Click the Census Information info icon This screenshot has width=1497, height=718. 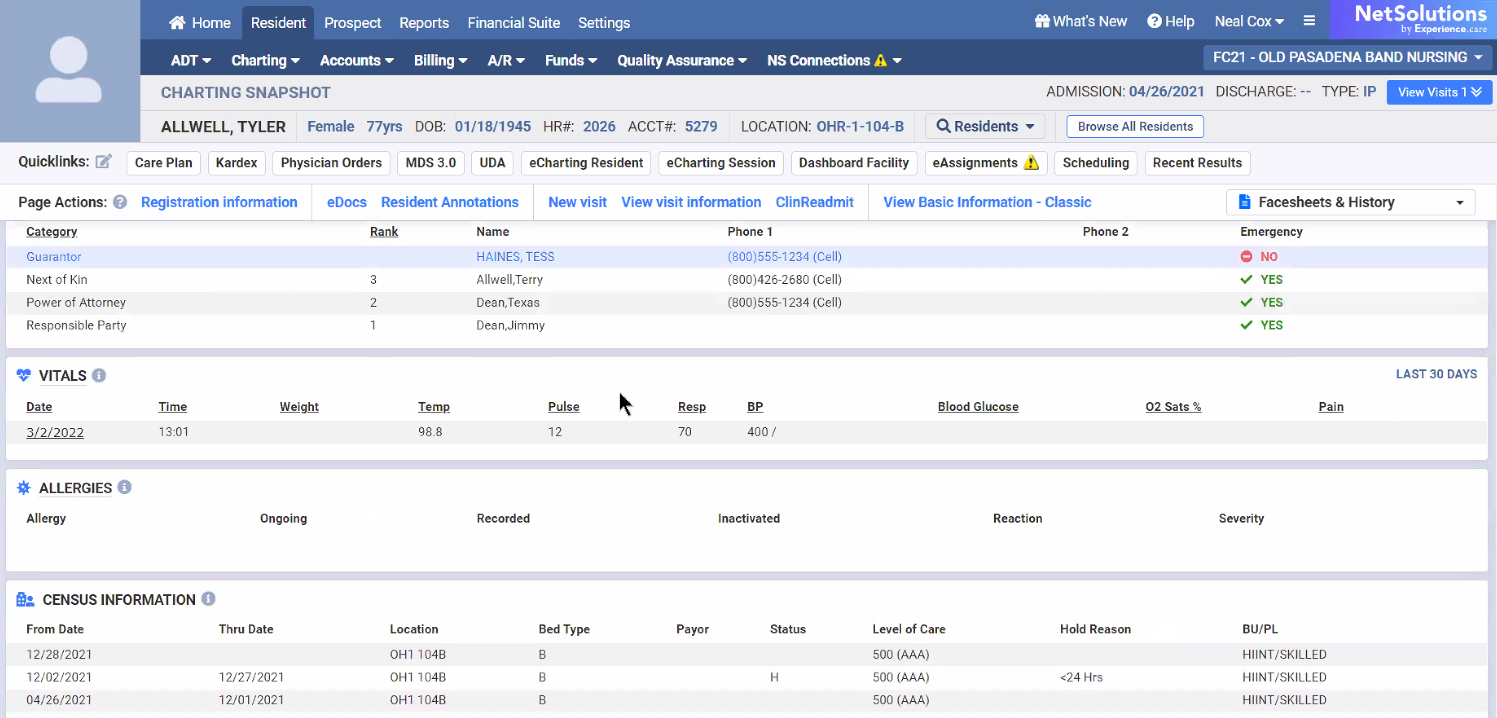(208, 599)
